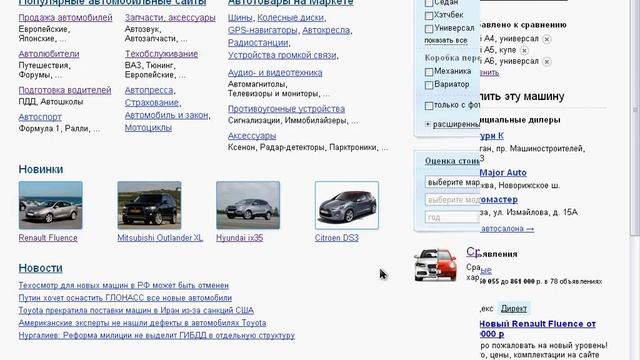Open Мотоциклы link

pyautogui.click(x=148, y=128)
